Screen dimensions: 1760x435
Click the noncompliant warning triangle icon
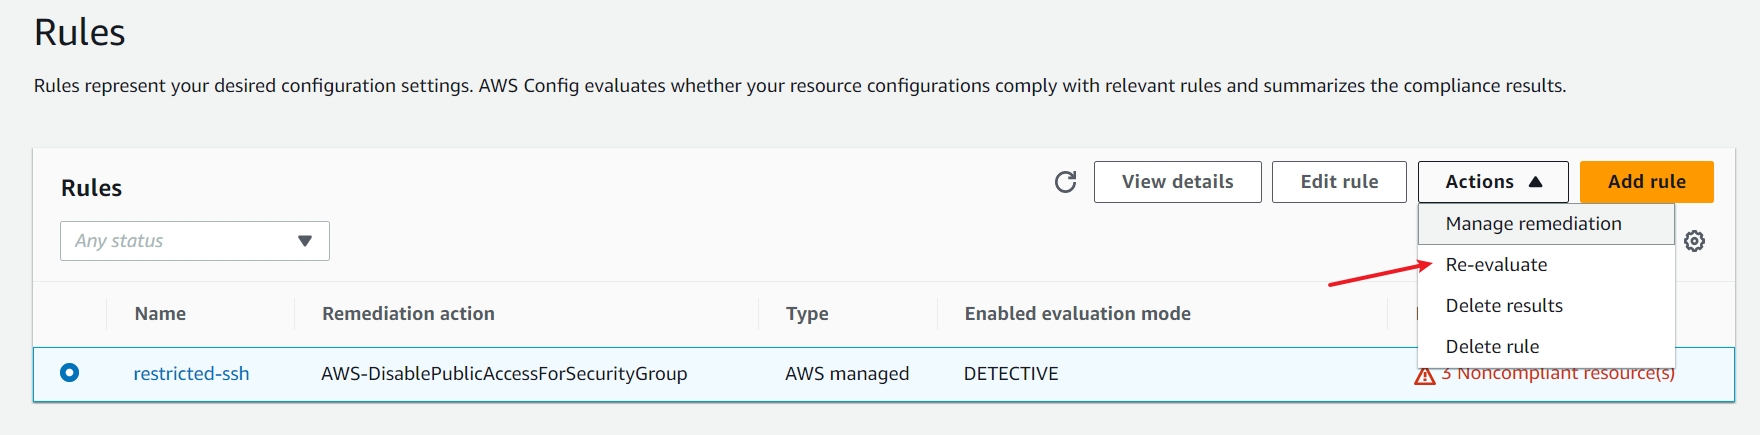pos(1425,377)
